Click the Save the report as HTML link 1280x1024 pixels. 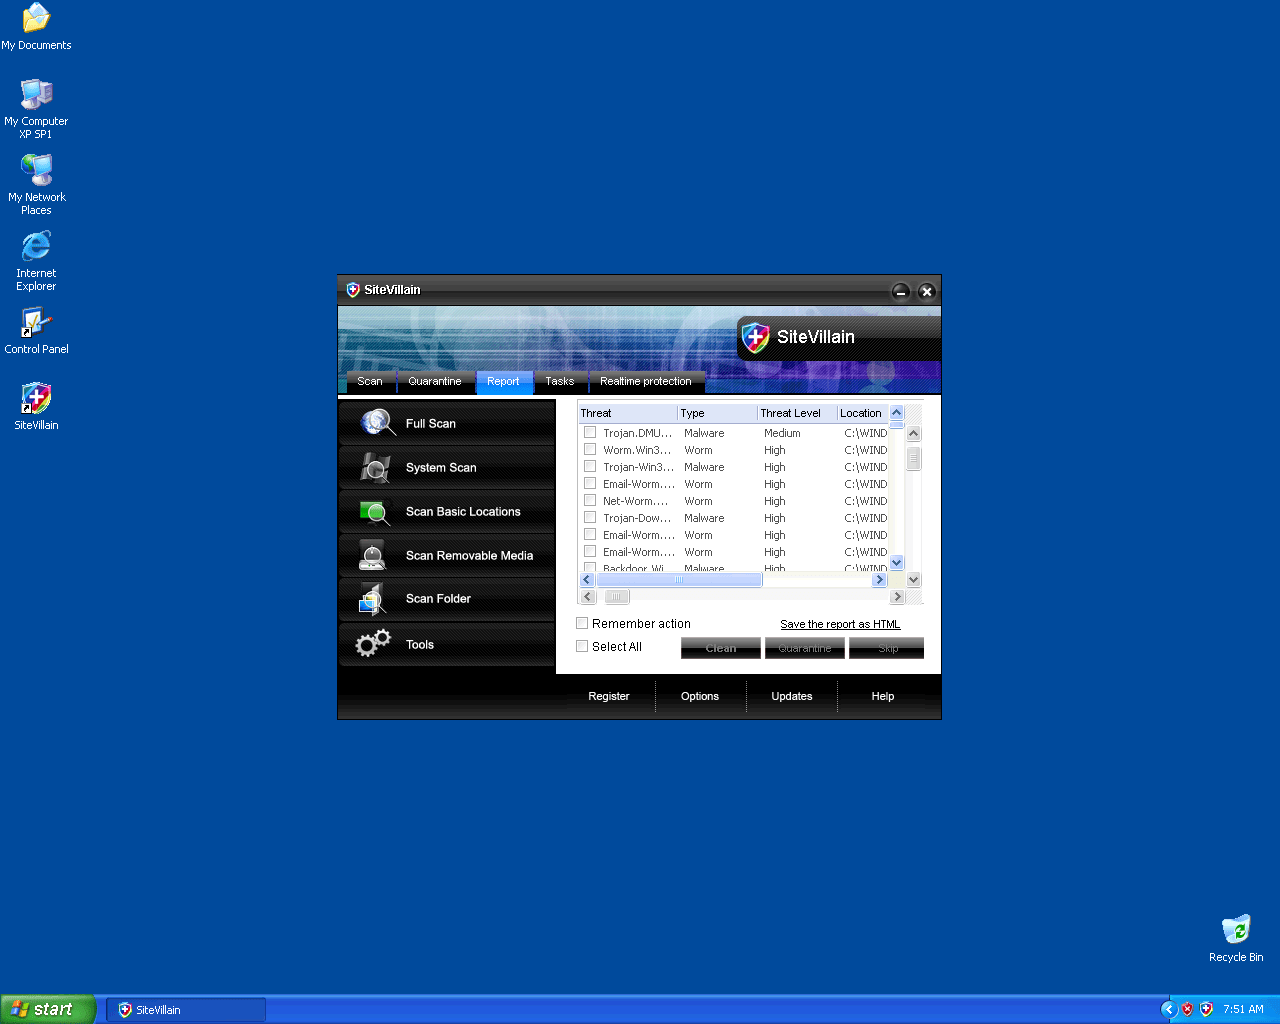[840, 624]
